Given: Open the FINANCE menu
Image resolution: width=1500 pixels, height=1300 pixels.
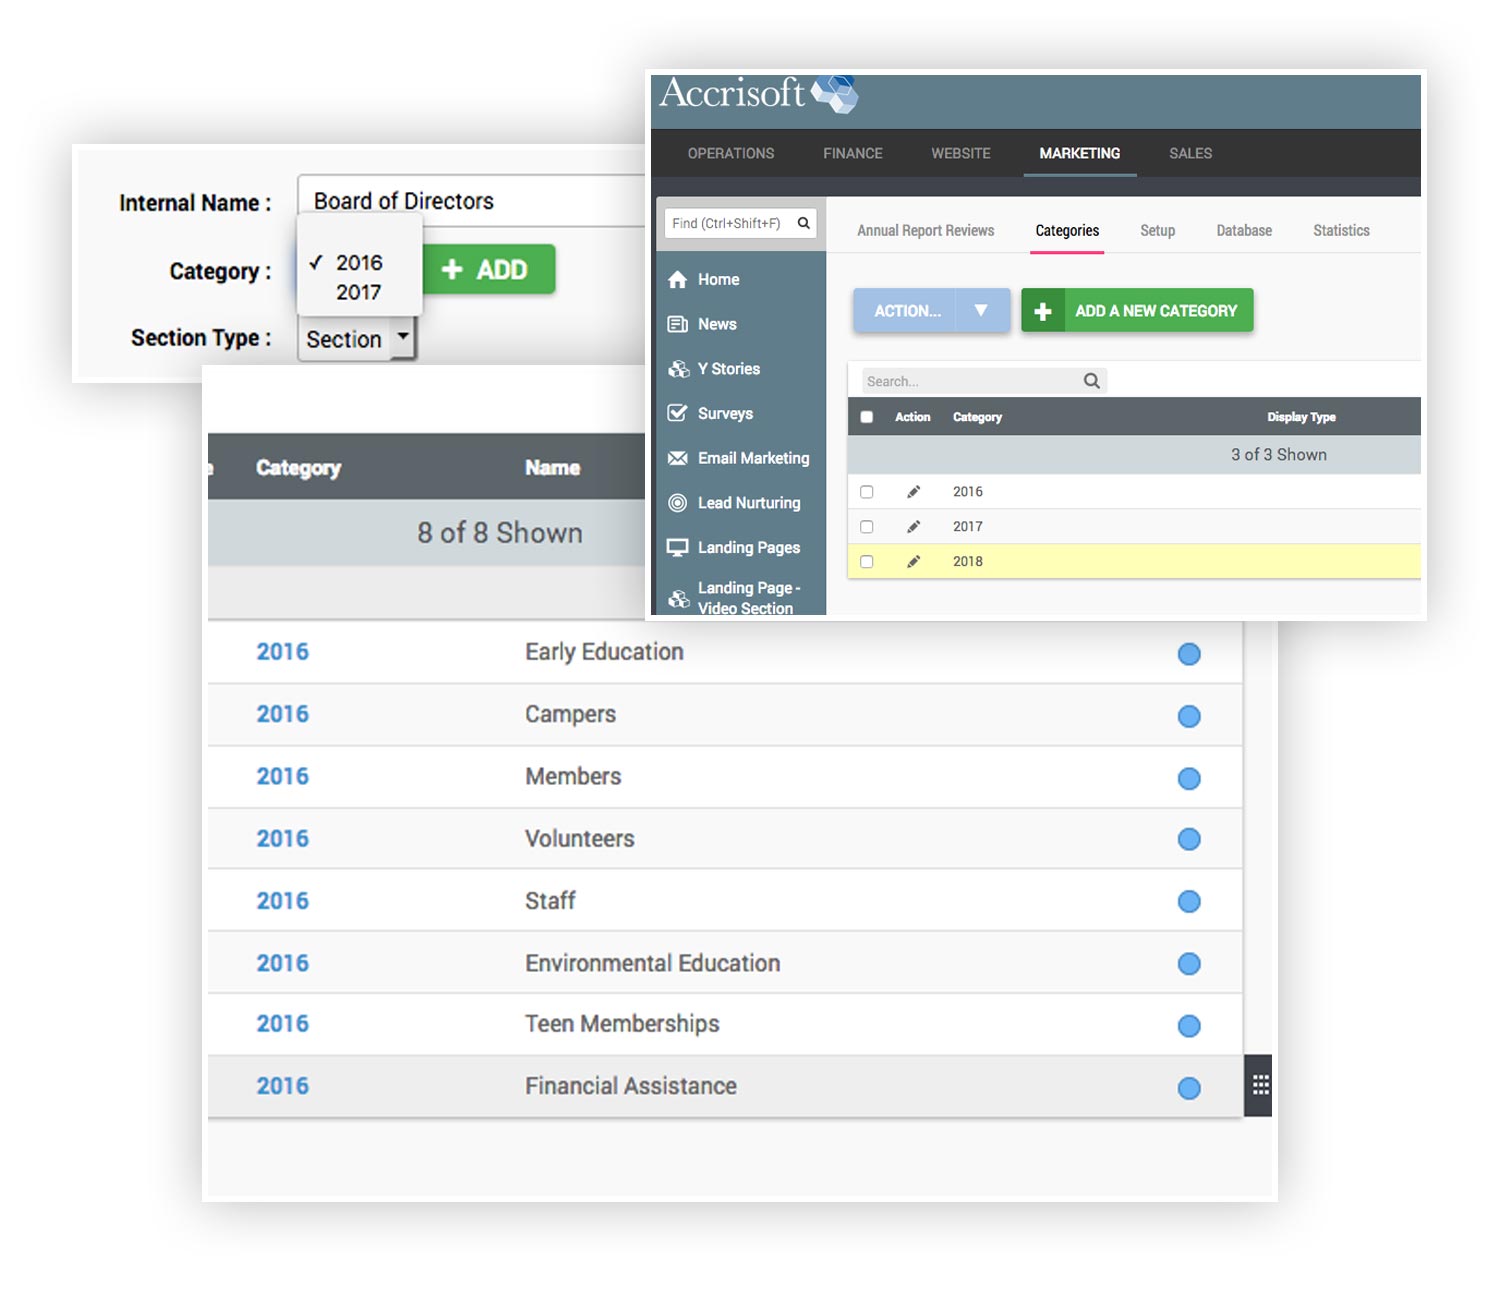Looking at the screenshot, I should [852, 153].
